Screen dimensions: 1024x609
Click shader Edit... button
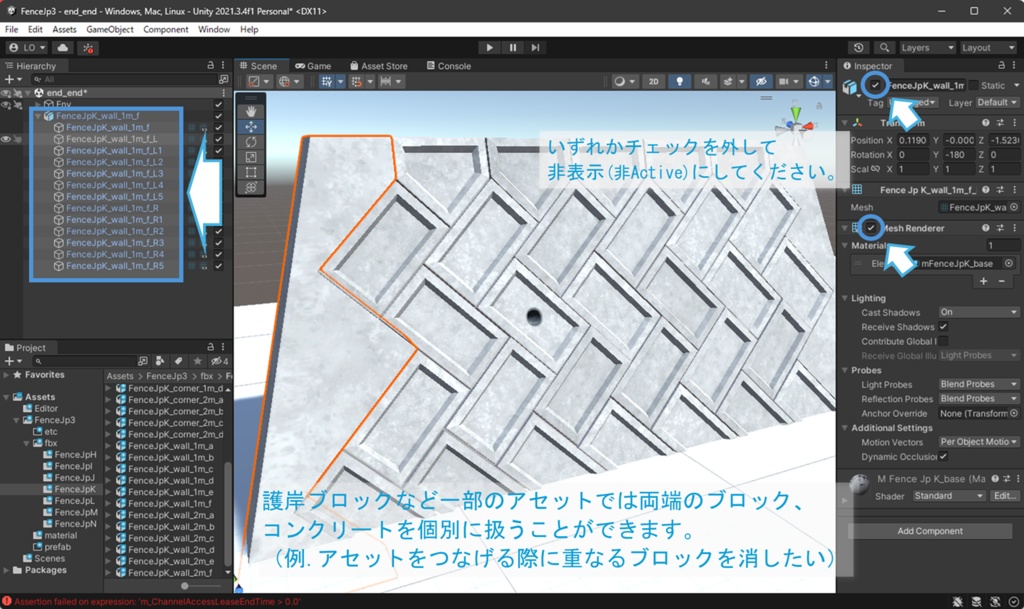(x=1004, y=496)
